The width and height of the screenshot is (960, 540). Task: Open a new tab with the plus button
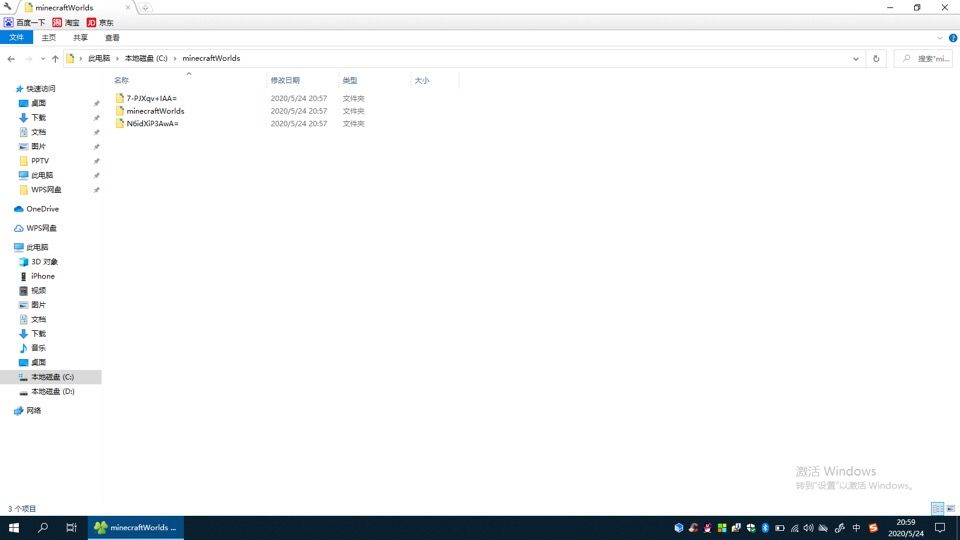coord(145,8)
